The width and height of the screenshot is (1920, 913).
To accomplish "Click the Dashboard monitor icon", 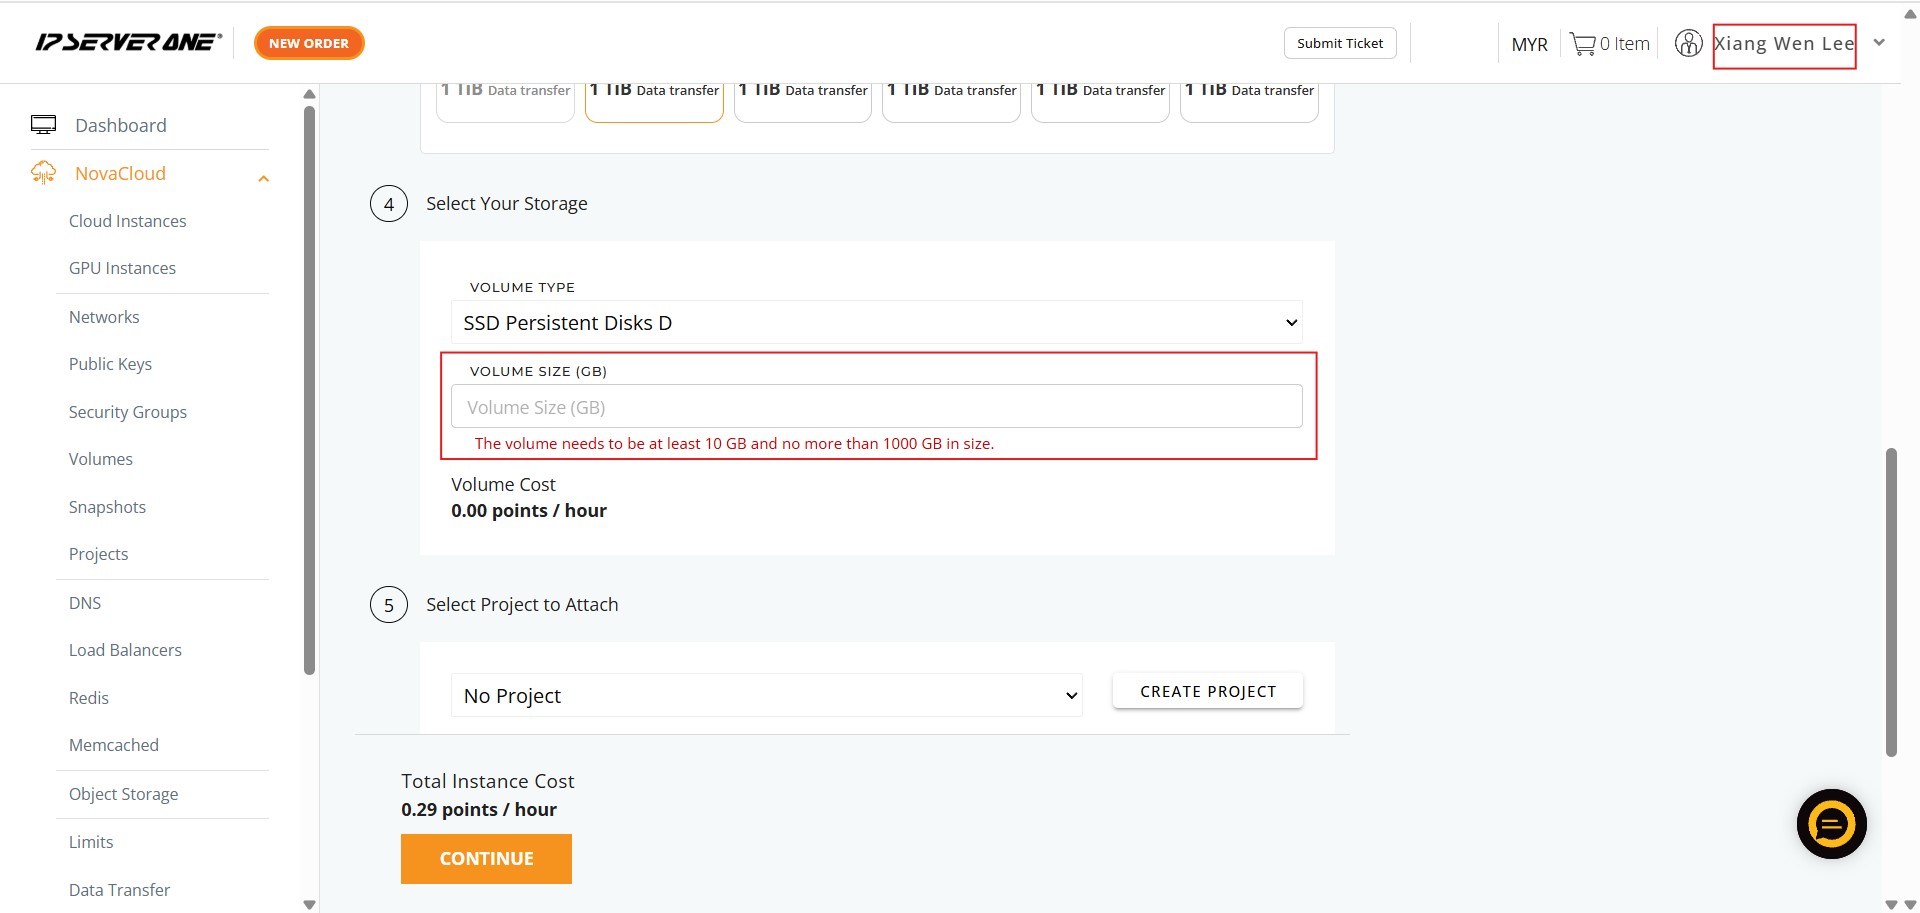I will click(x=43, y=125).
